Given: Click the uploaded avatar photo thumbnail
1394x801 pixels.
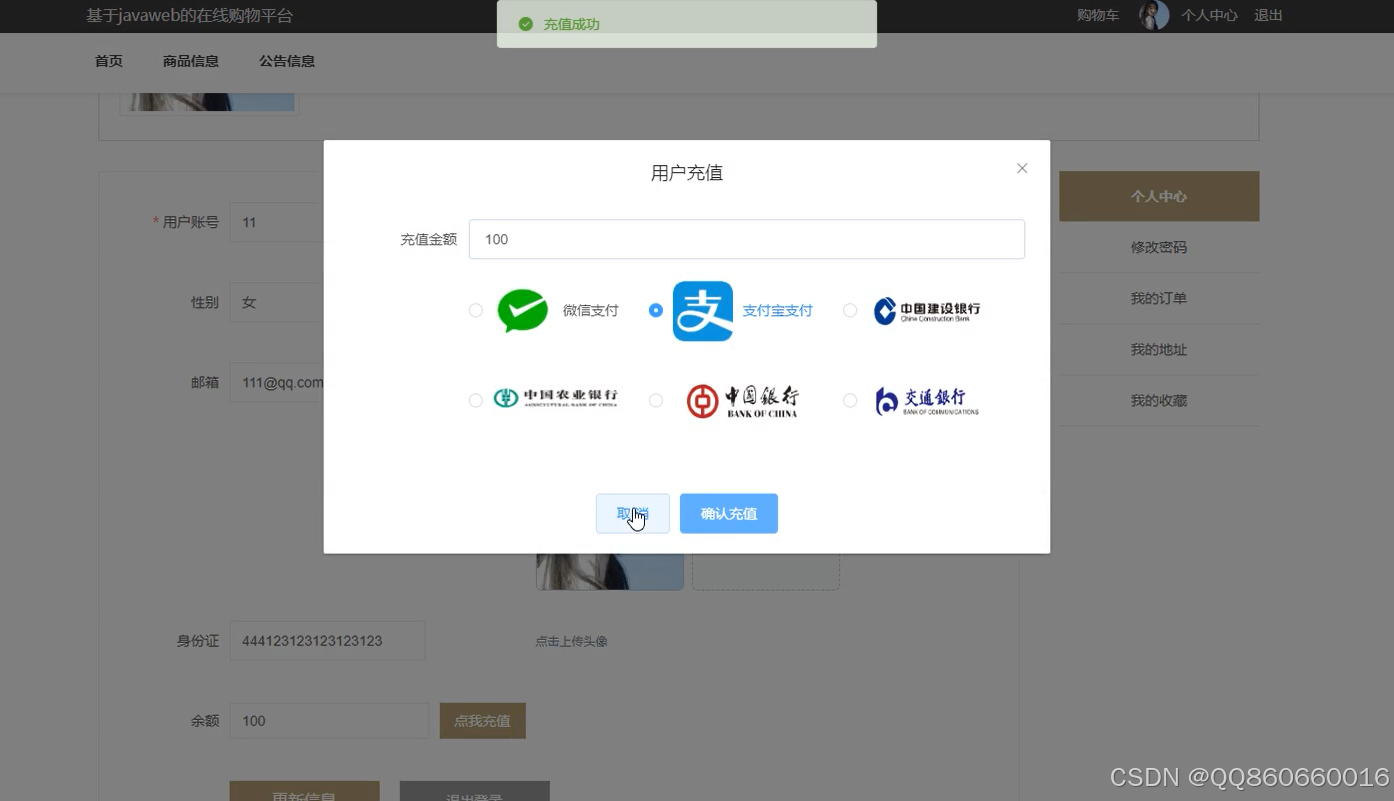Looking at the screenshot, I should click(x=610, y=571).
